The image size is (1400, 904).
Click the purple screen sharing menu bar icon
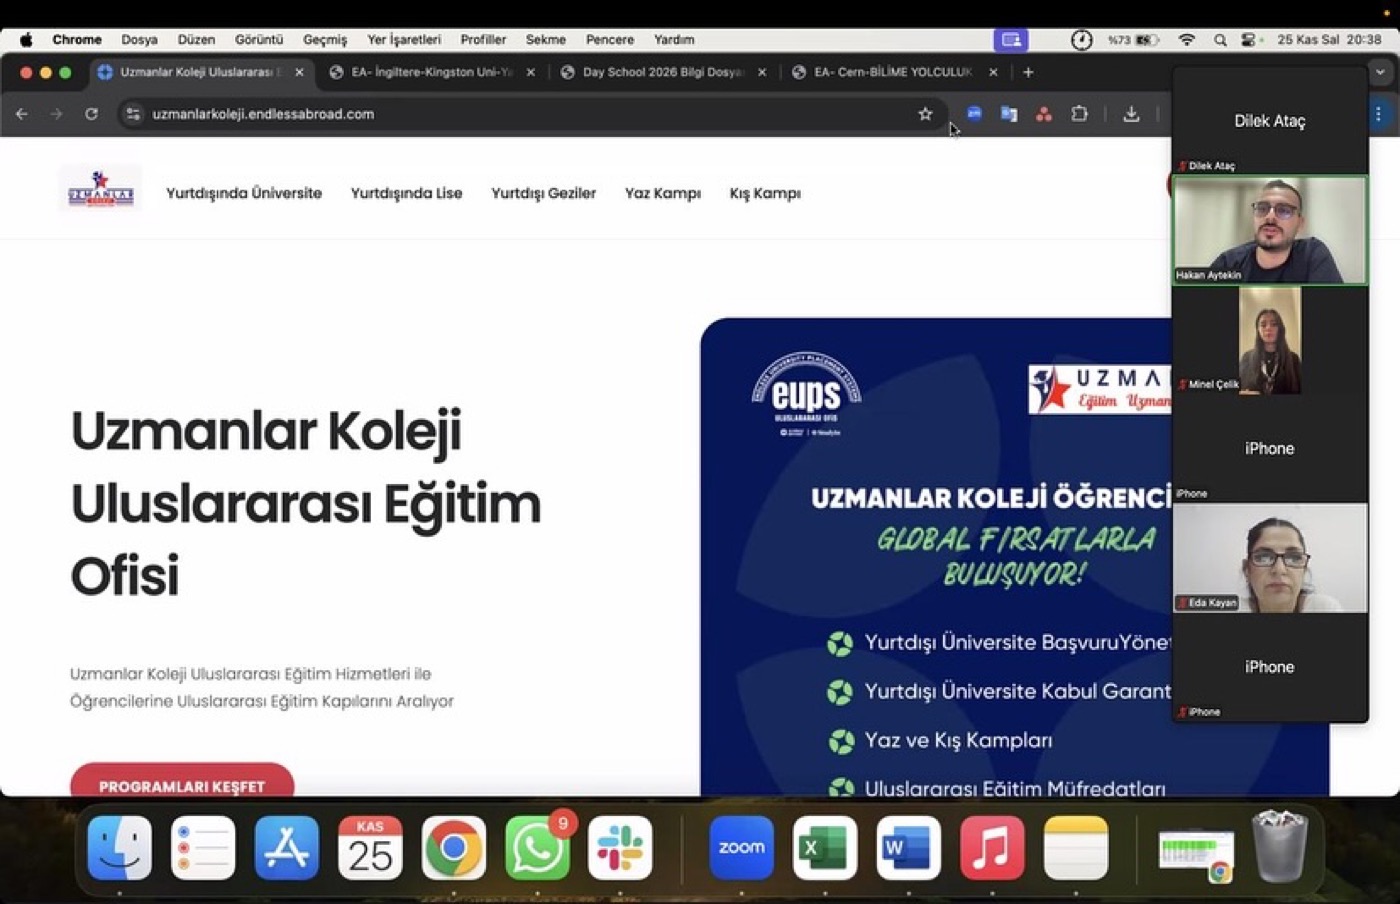click(x=1011, y=40)
